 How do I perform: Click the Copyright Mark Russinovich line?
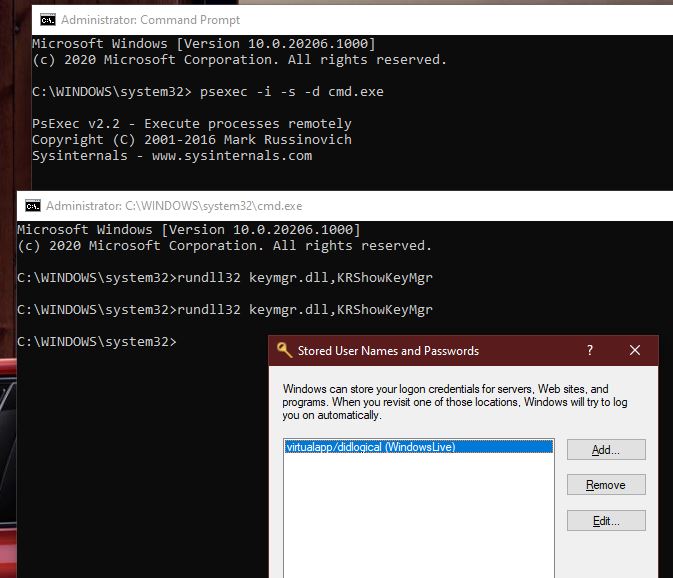click(x=191, y=139)
